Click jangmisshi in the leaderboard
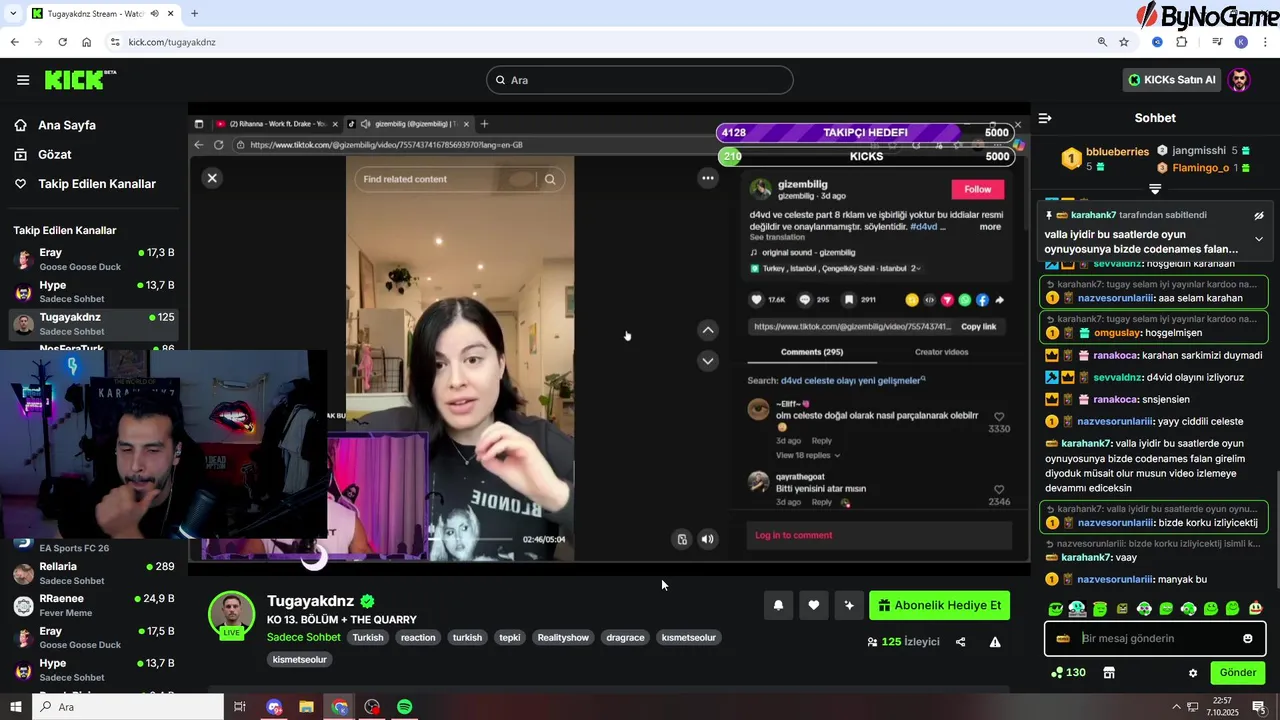Screen dimensions: 1280x720 point(1198,151)
